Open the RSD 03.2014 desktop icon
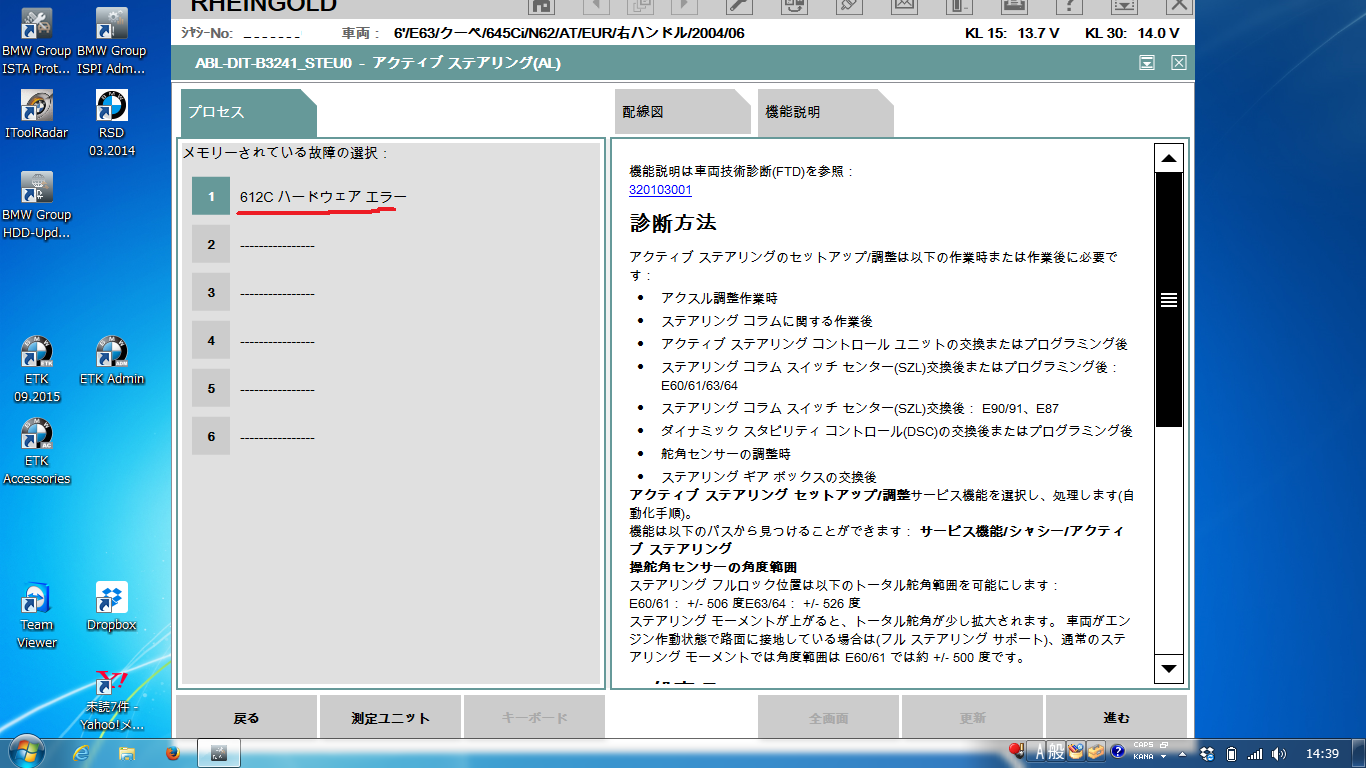The image size is (1366, 768). click(x=112, y=123)
